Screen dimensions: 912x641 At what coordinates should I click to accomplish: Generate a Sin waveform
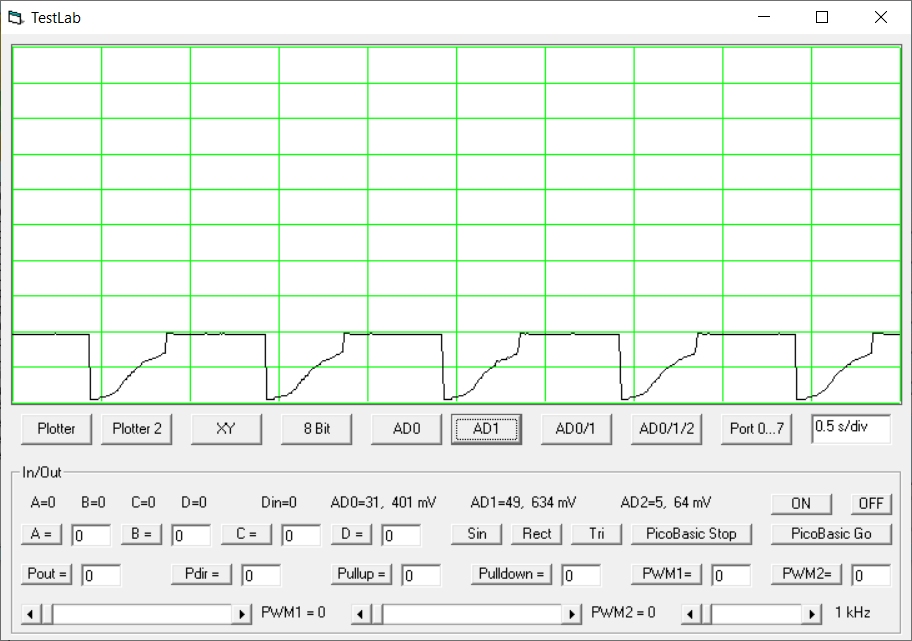click(x=477, y=533)
